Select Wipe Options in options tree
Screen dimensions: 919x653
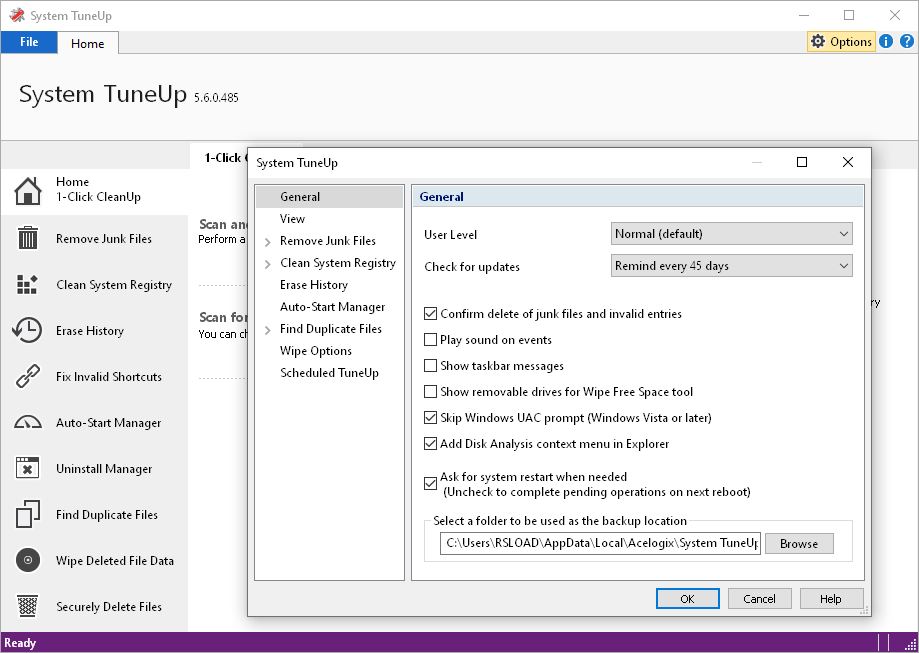tap(316, 351)
